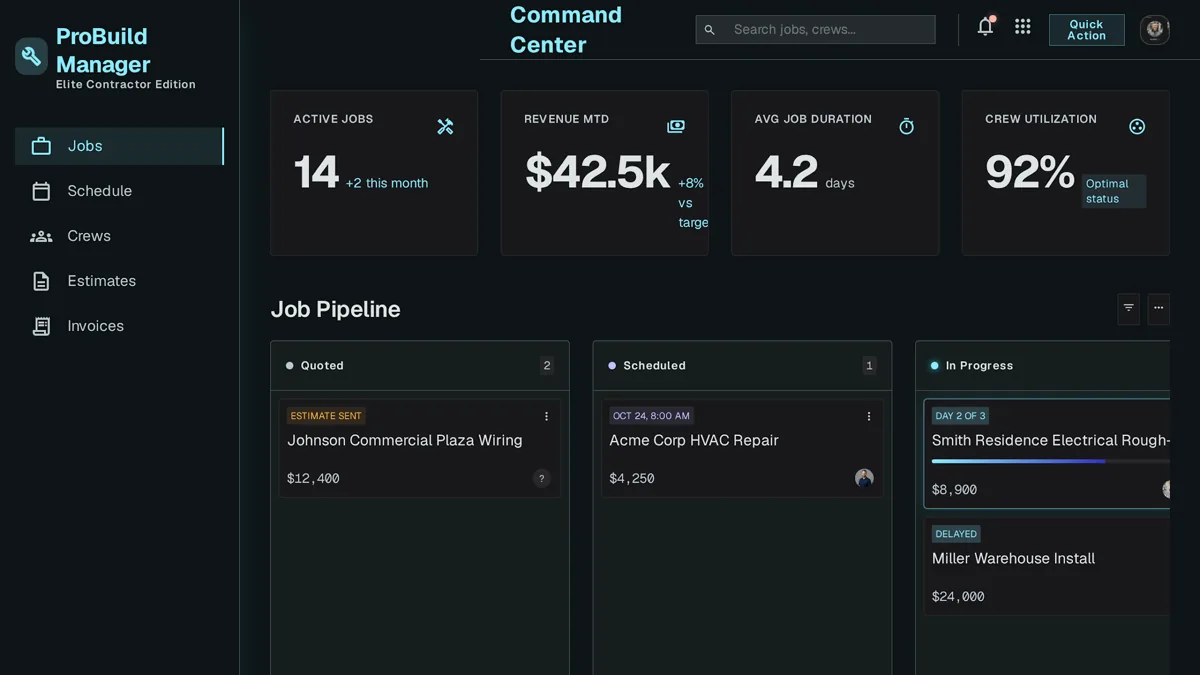Click the Revenue MTD money icon
The height and width of the screenshot is (675, 1200).
tap(676, 126)
